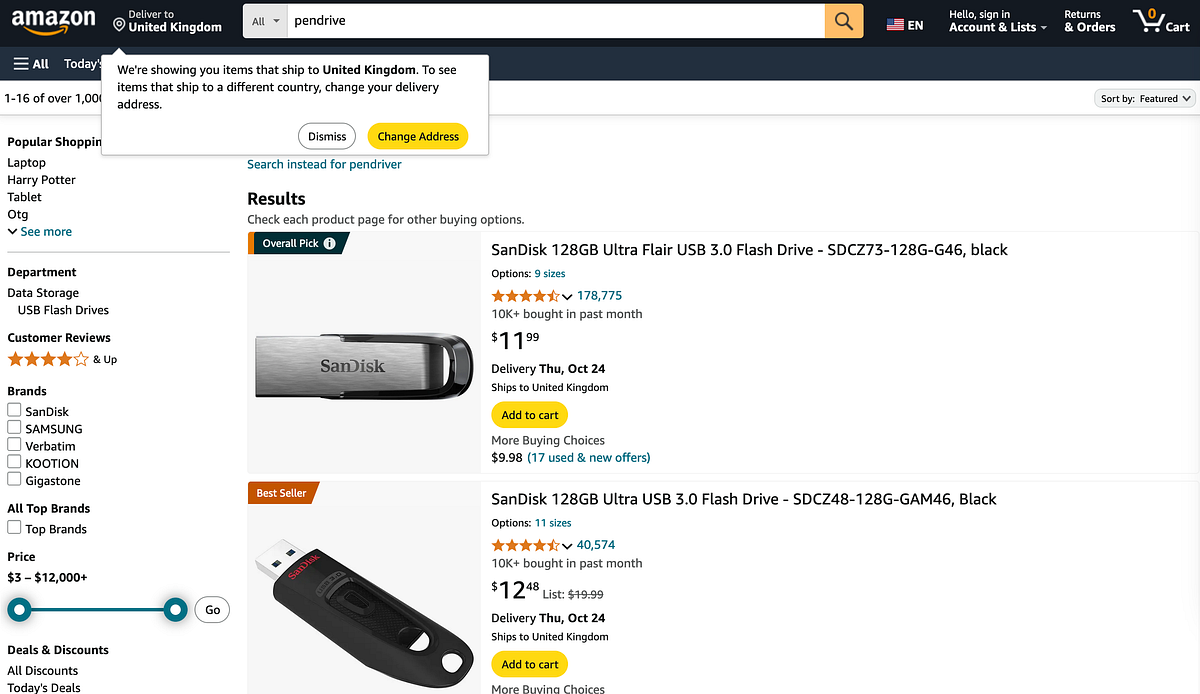Click the yellow Change Address button
This screenshot has width=1200, height=694.
point(417,136)
